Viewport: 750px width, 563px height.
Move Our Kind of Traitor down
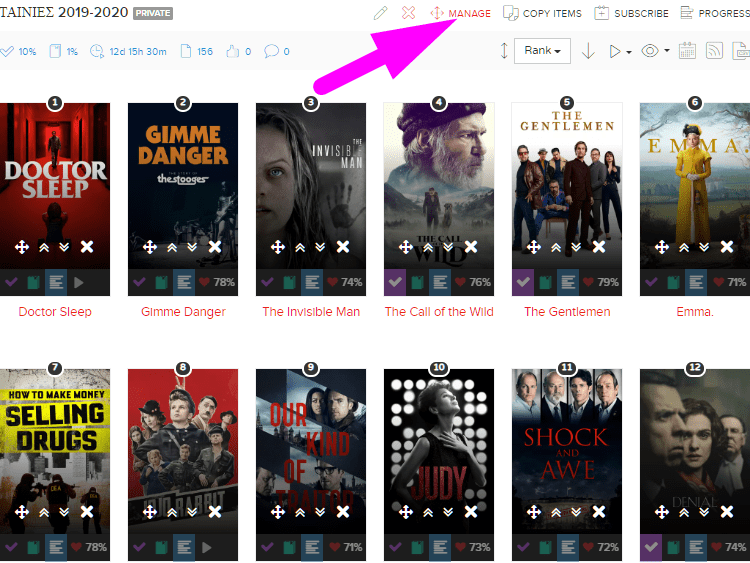320,512
